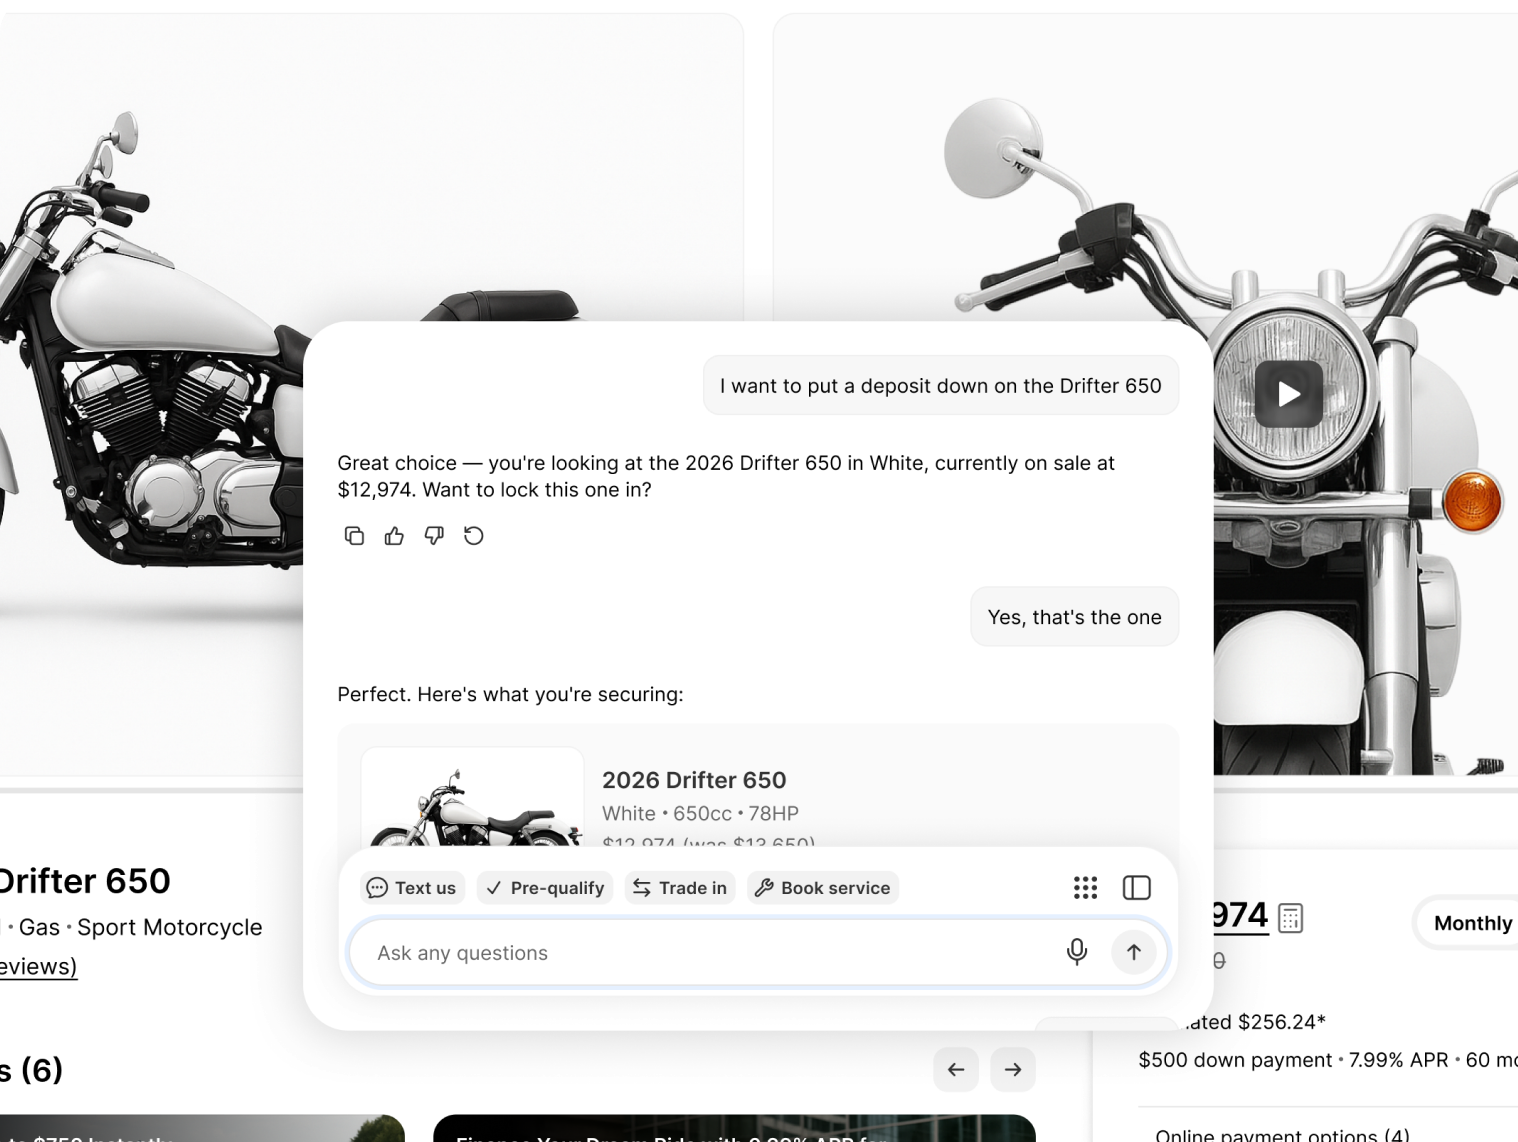Image resolution: width=1518 pixels, height=1142 pixels.
Task: Give thumbs down to the chat reply
Action: pyautogui.click(x=434, y=536)
